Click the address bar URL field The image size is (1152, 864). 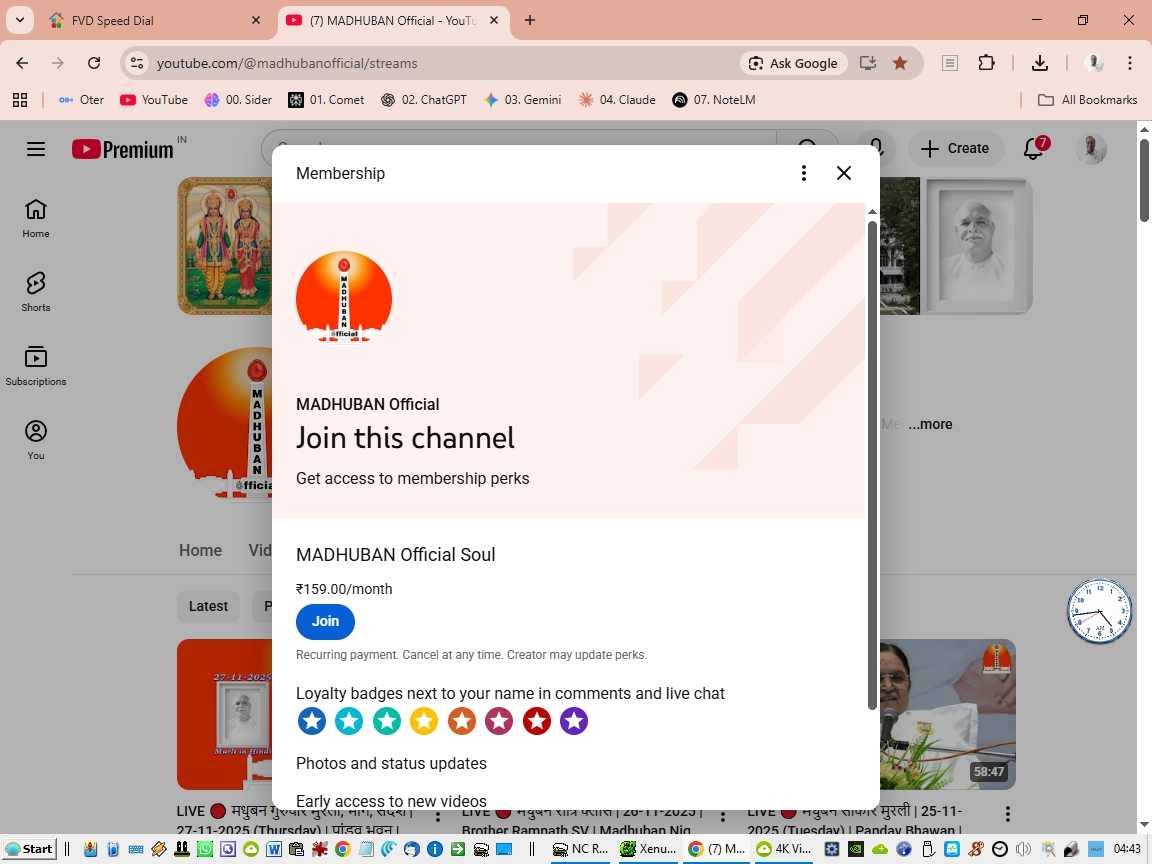click(440, 63)
